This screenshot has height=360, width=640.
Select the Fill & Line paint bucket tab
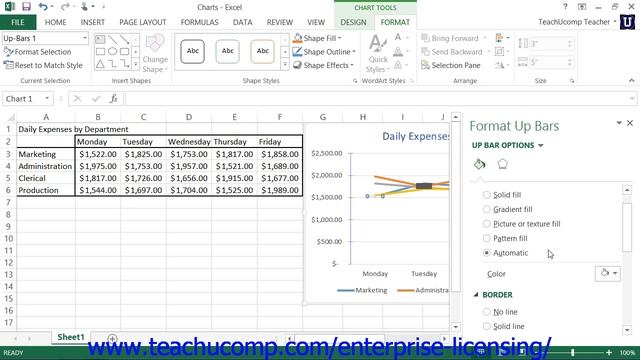click(480, 164)
